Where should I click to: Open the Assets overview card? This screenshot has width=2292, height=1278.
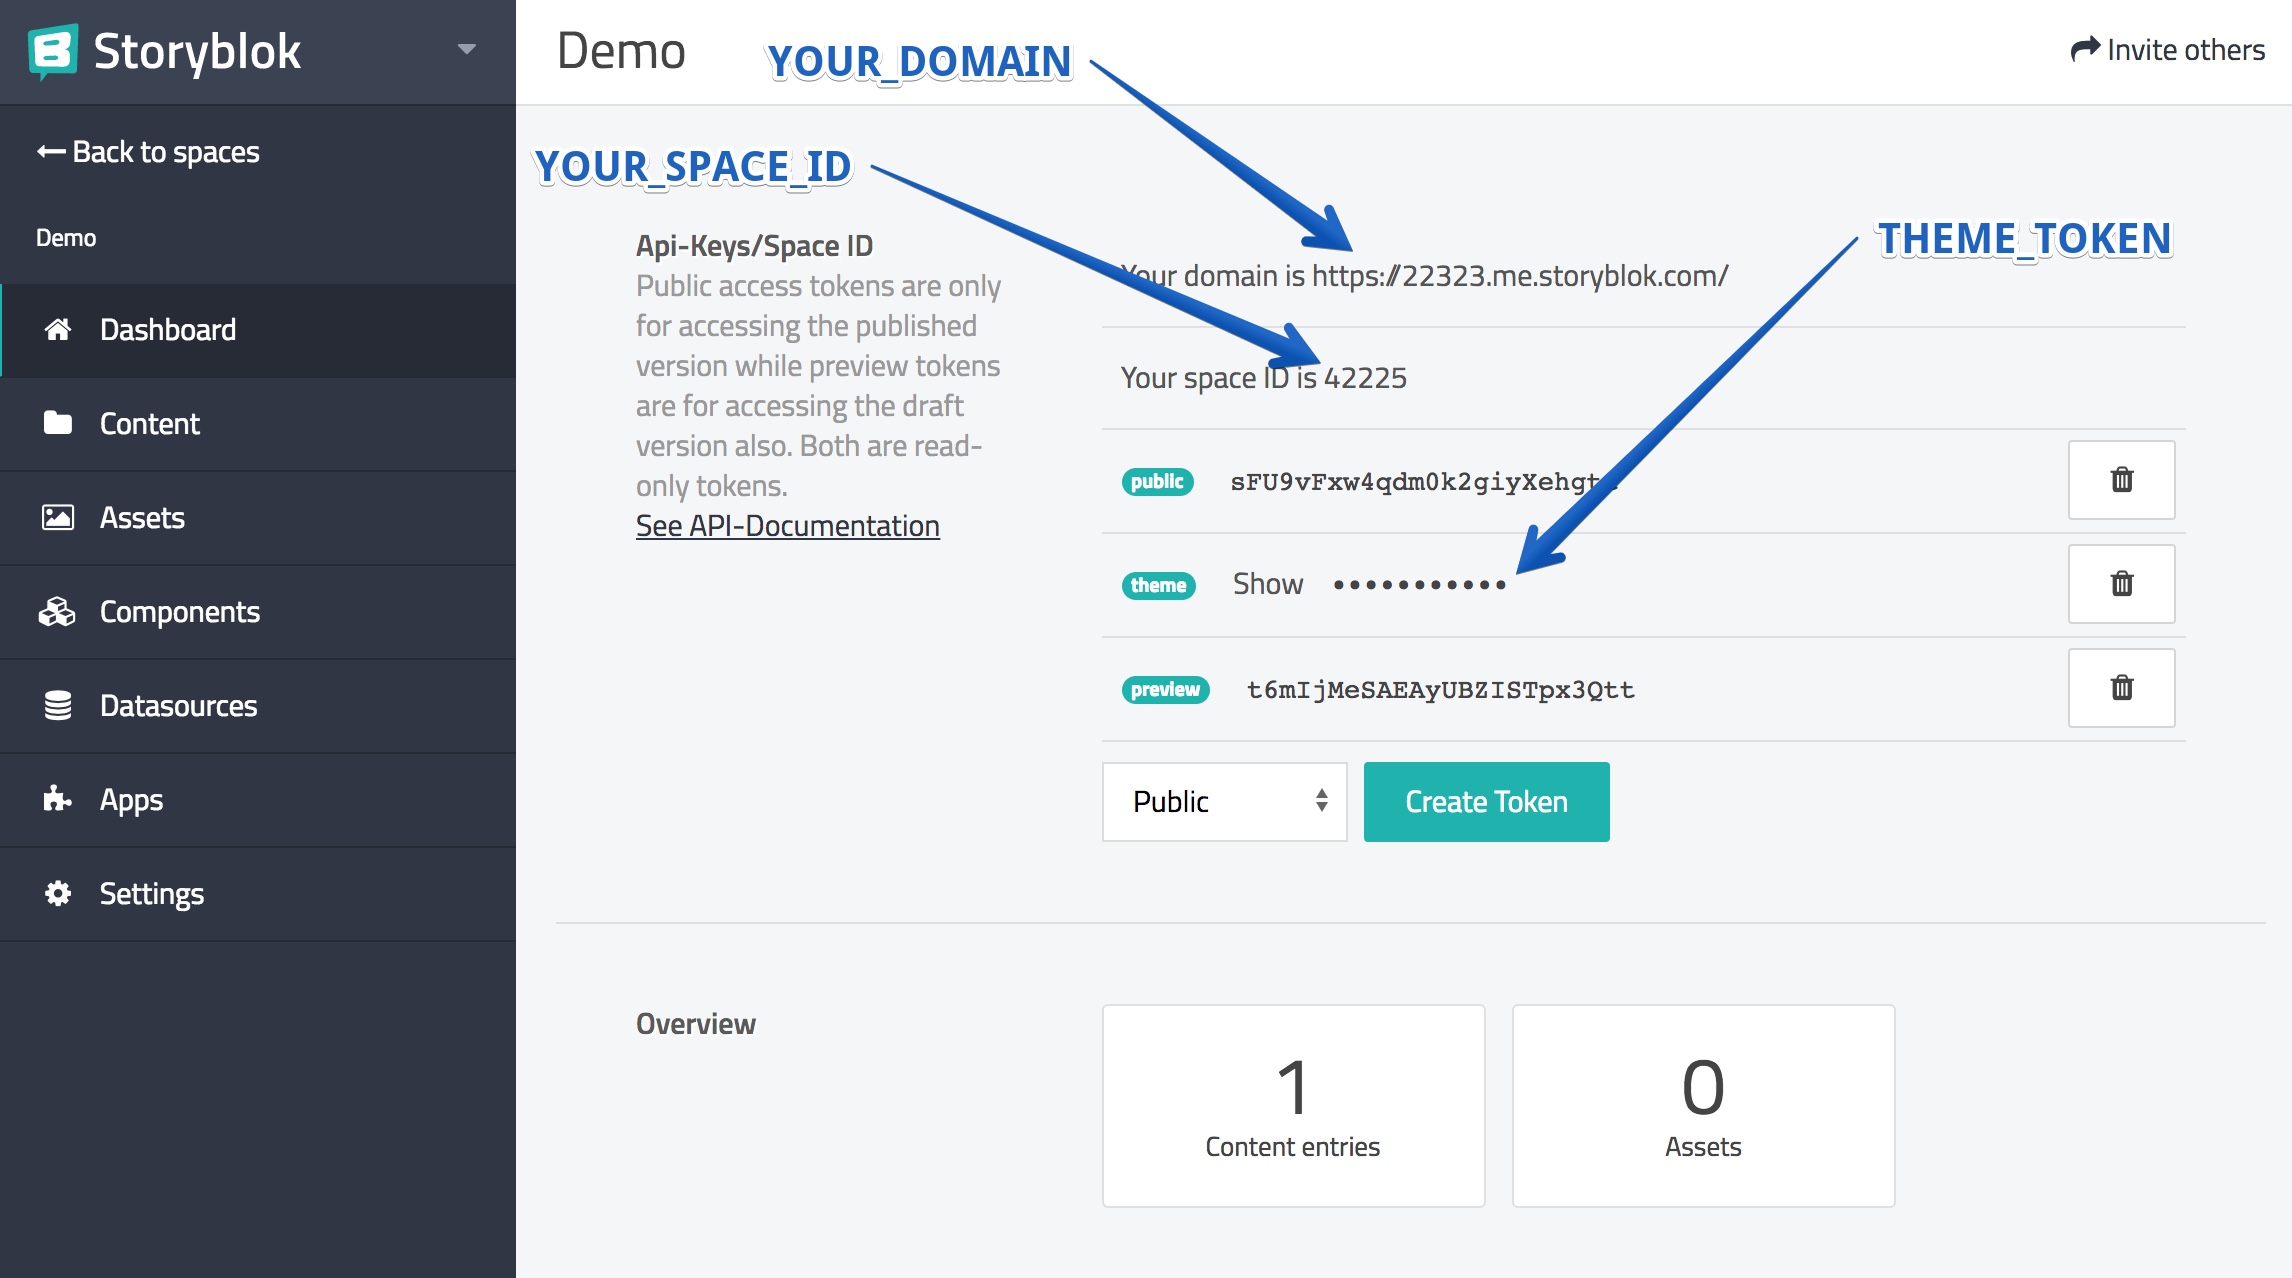[1703, 1105]
